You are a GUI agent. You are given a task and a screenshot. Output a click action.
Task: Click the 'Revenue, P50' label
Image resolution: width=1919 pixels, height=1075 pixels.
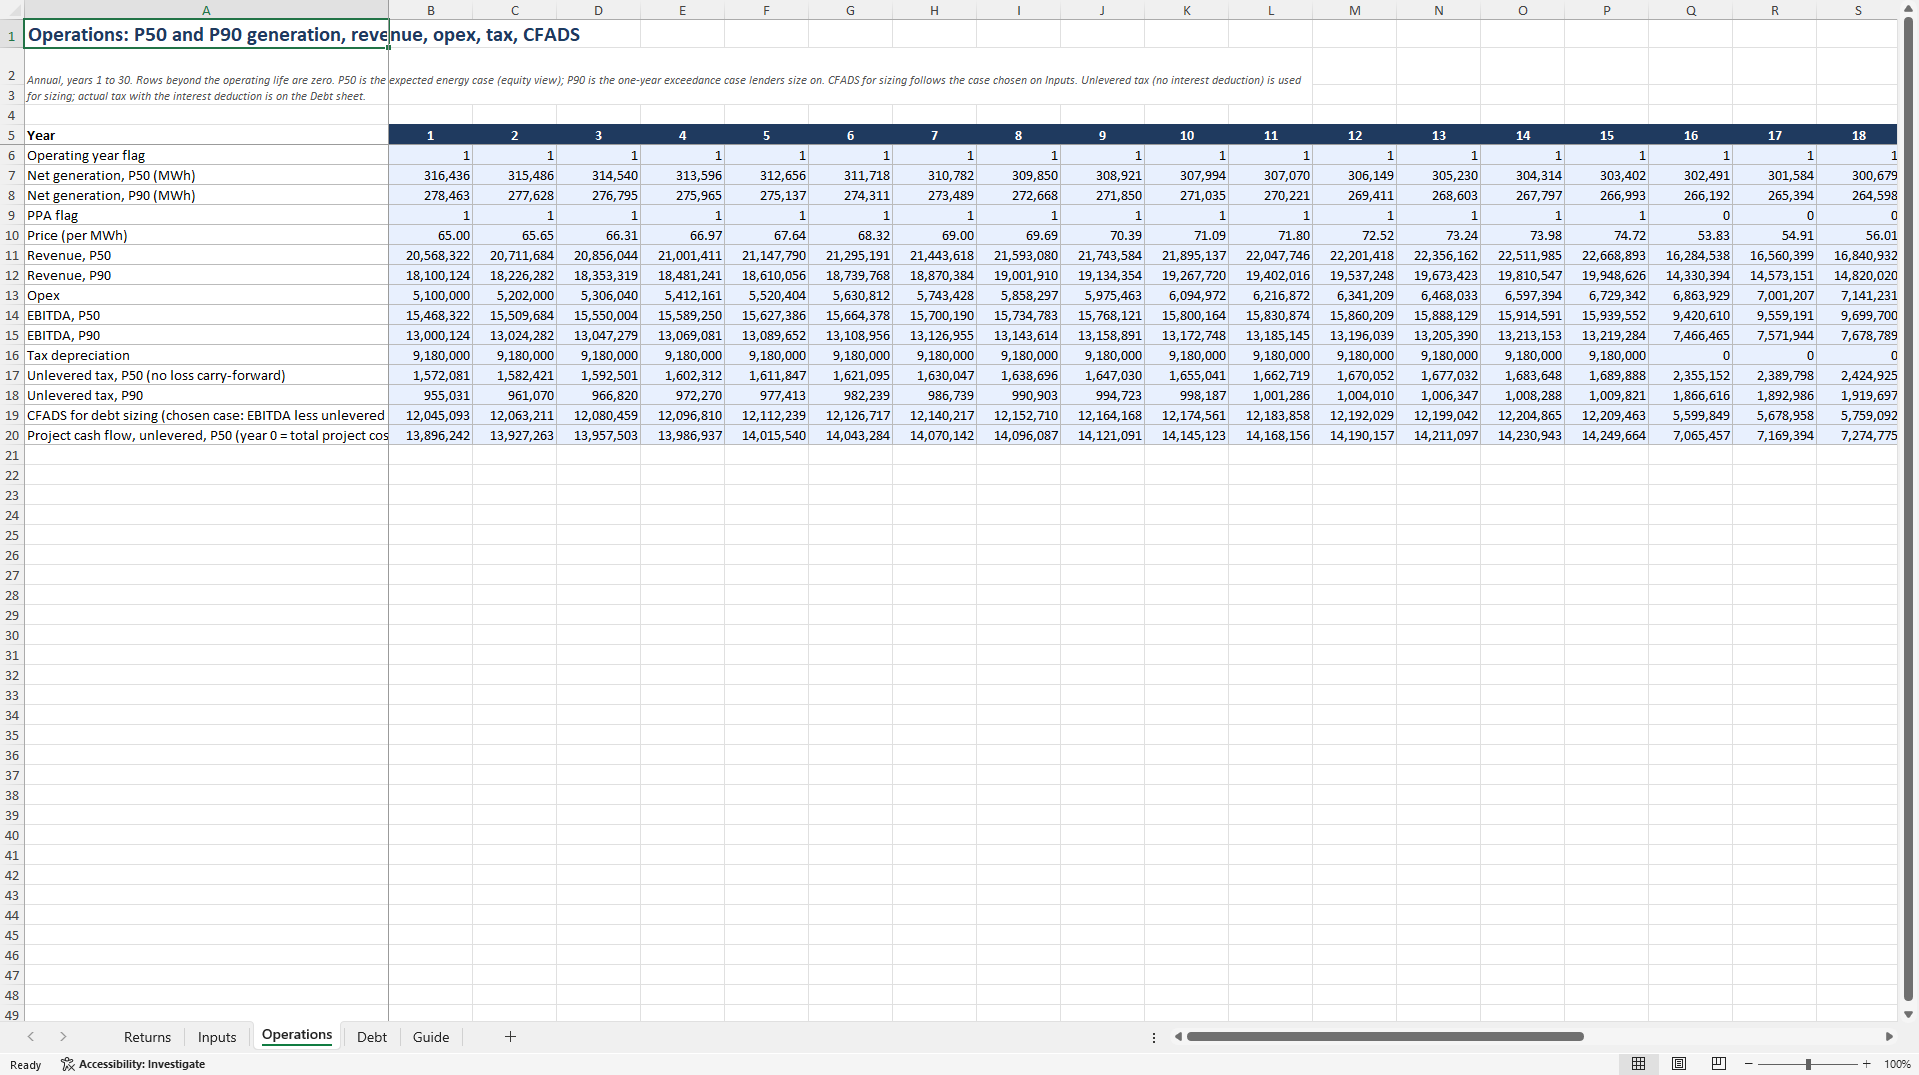[x=69, y=255]
